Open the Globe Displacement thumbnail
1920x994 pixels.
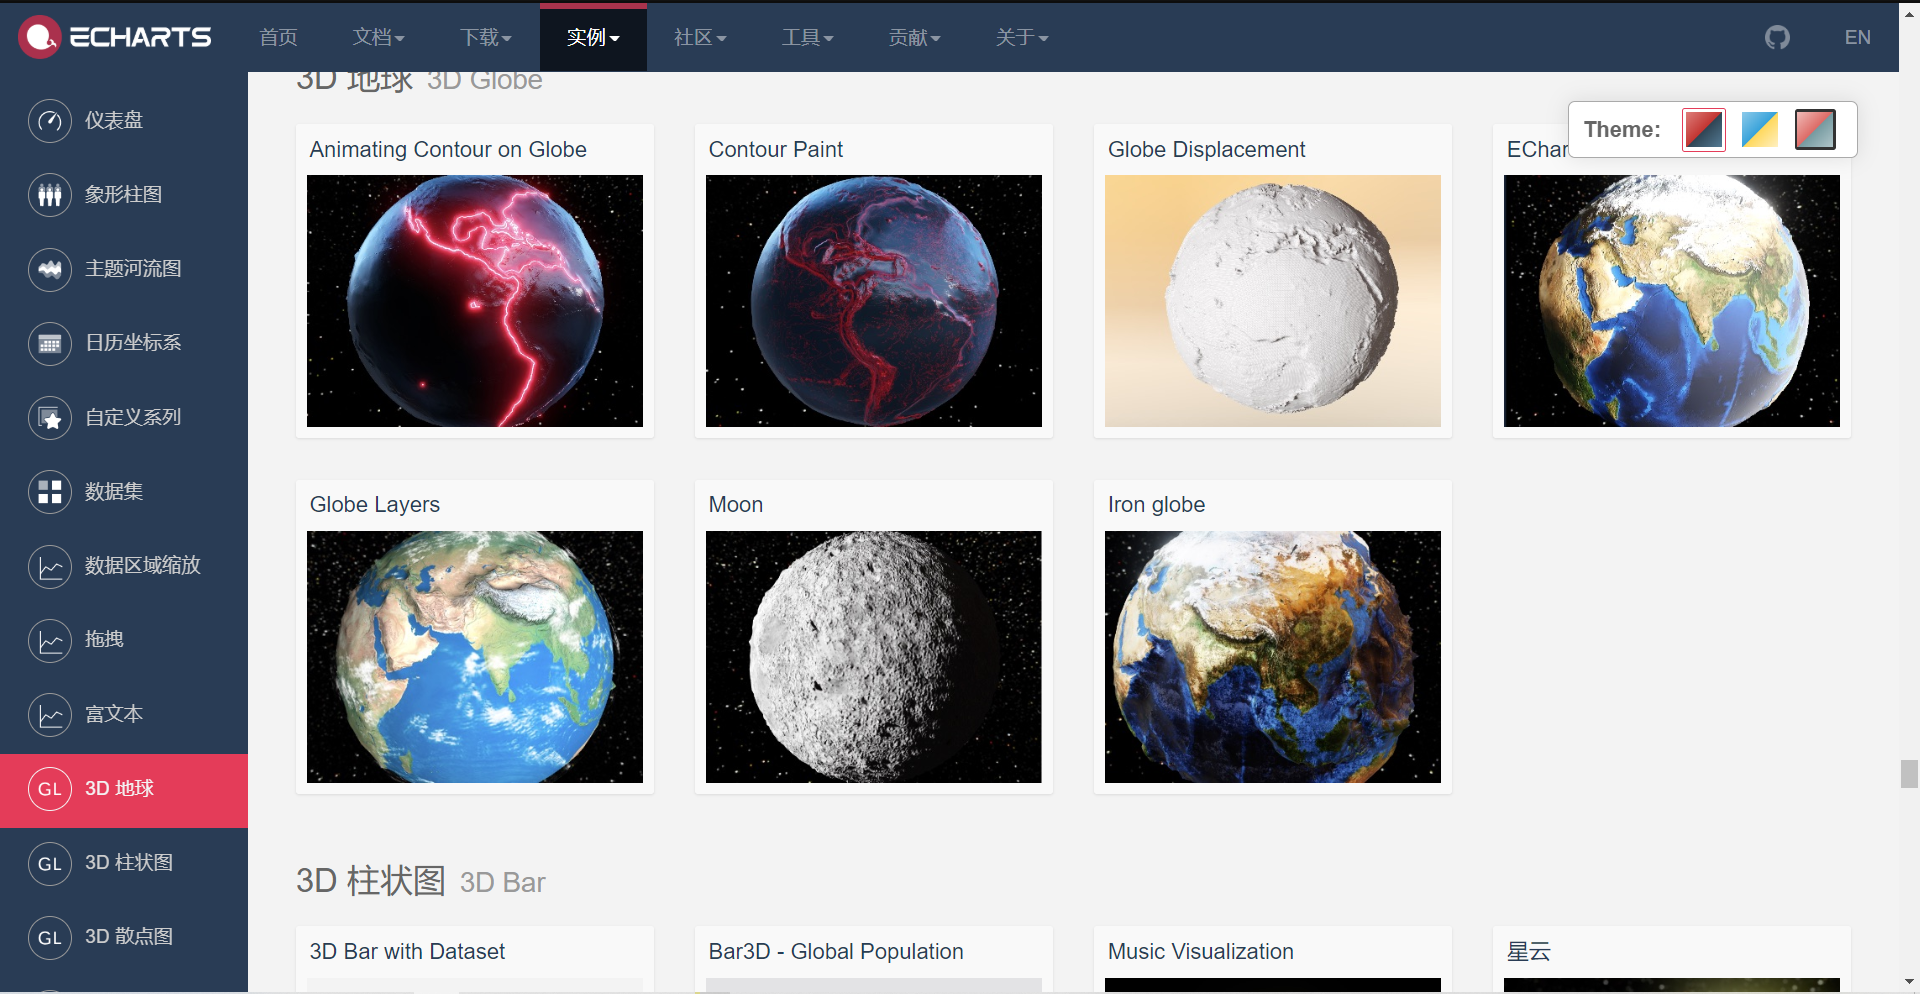1273,301
